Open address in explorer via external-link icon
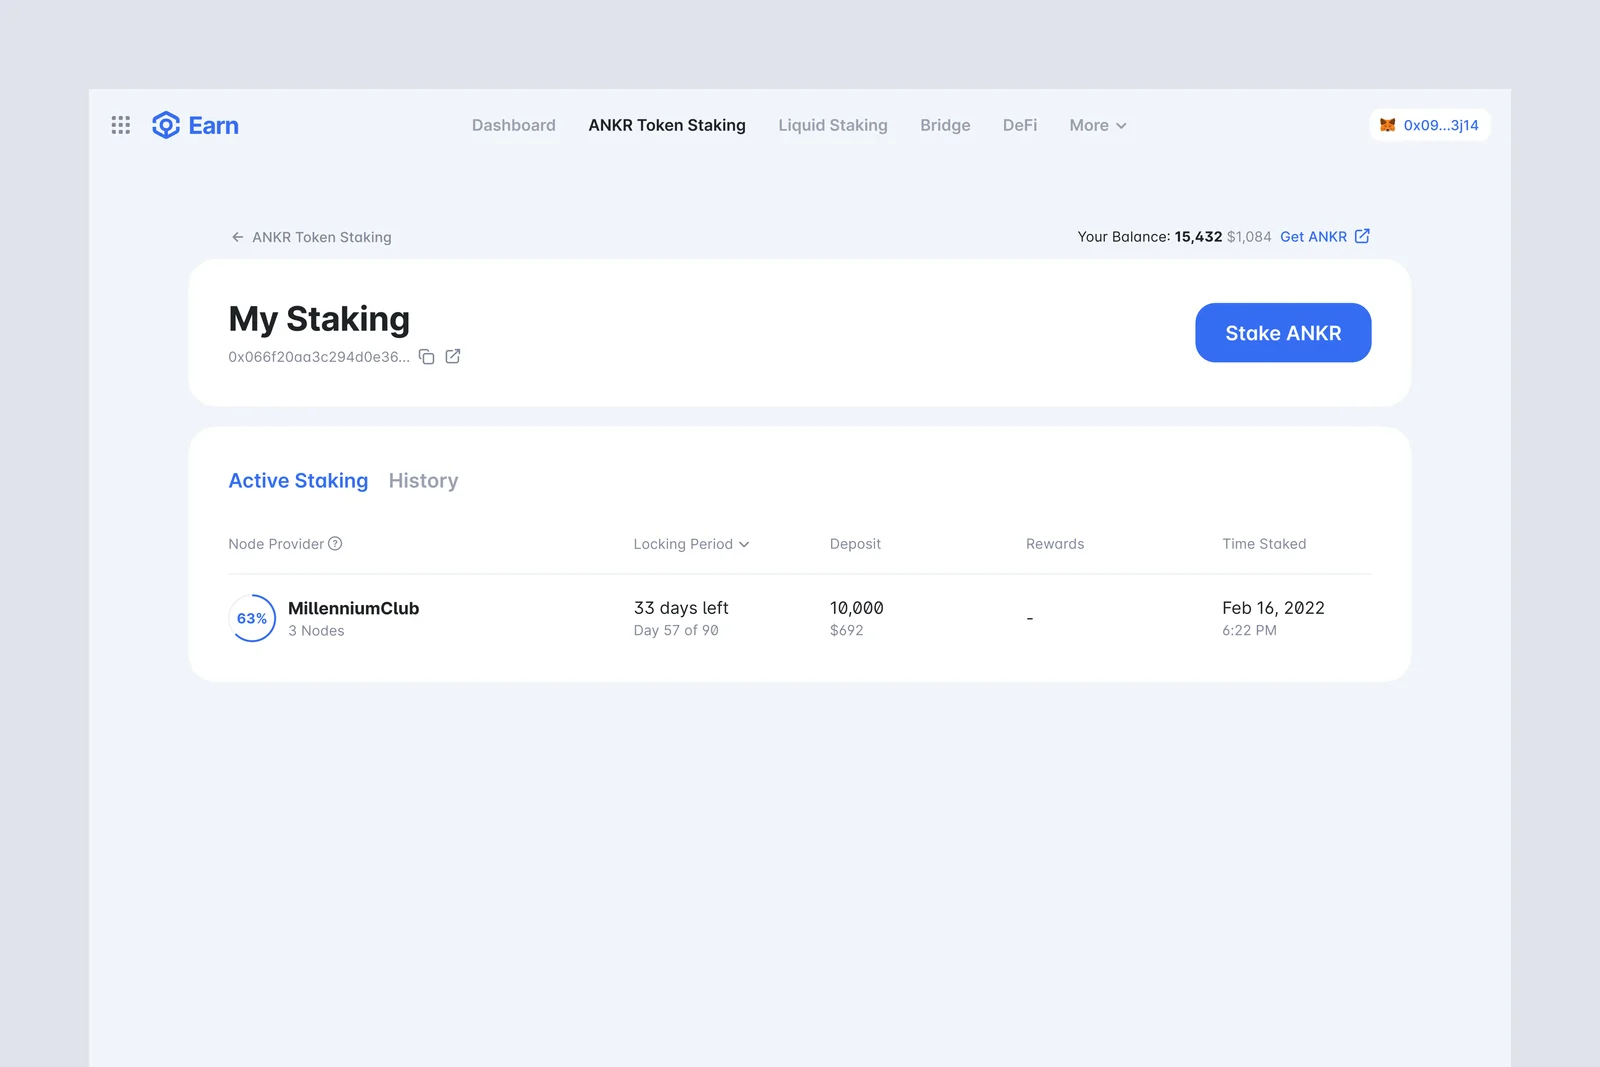Image resolution: width=1600 pixels, height=1067 pixels. tap(453, 356)
